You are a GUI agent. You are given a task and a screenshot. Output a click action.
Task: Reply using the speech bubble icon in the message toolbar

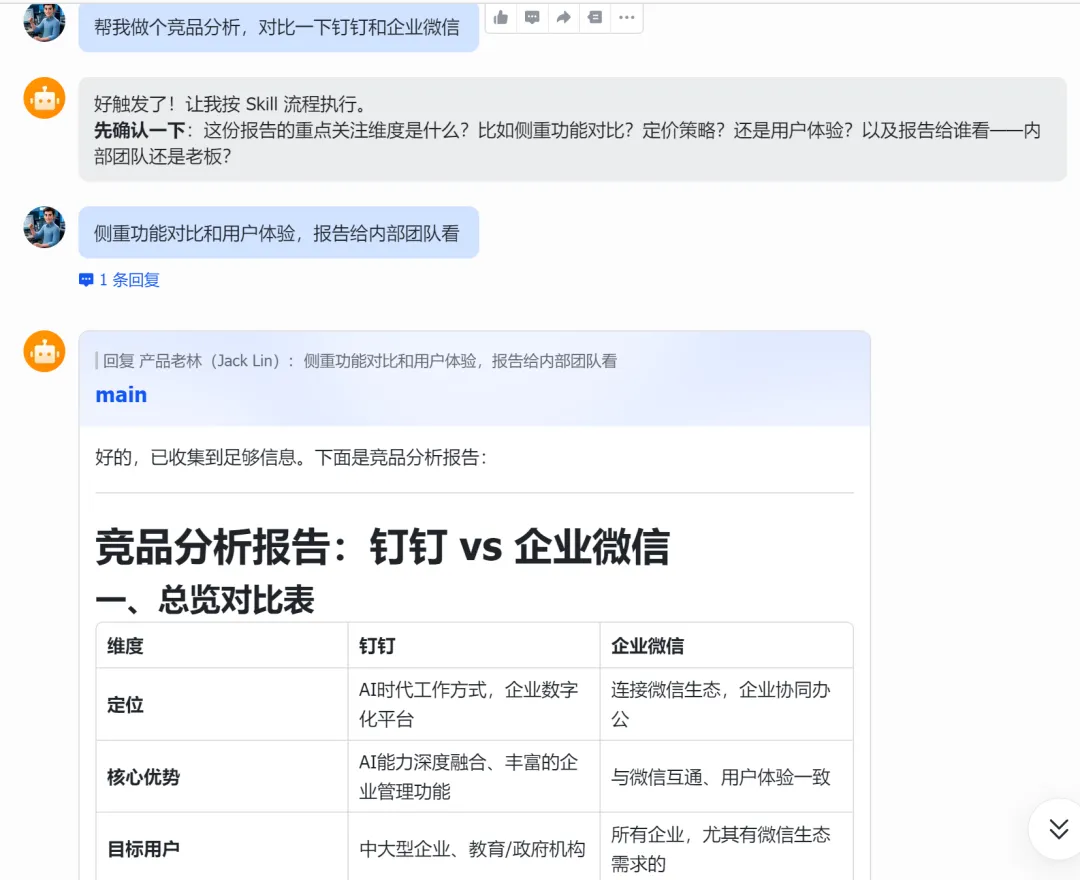point(532,17)
